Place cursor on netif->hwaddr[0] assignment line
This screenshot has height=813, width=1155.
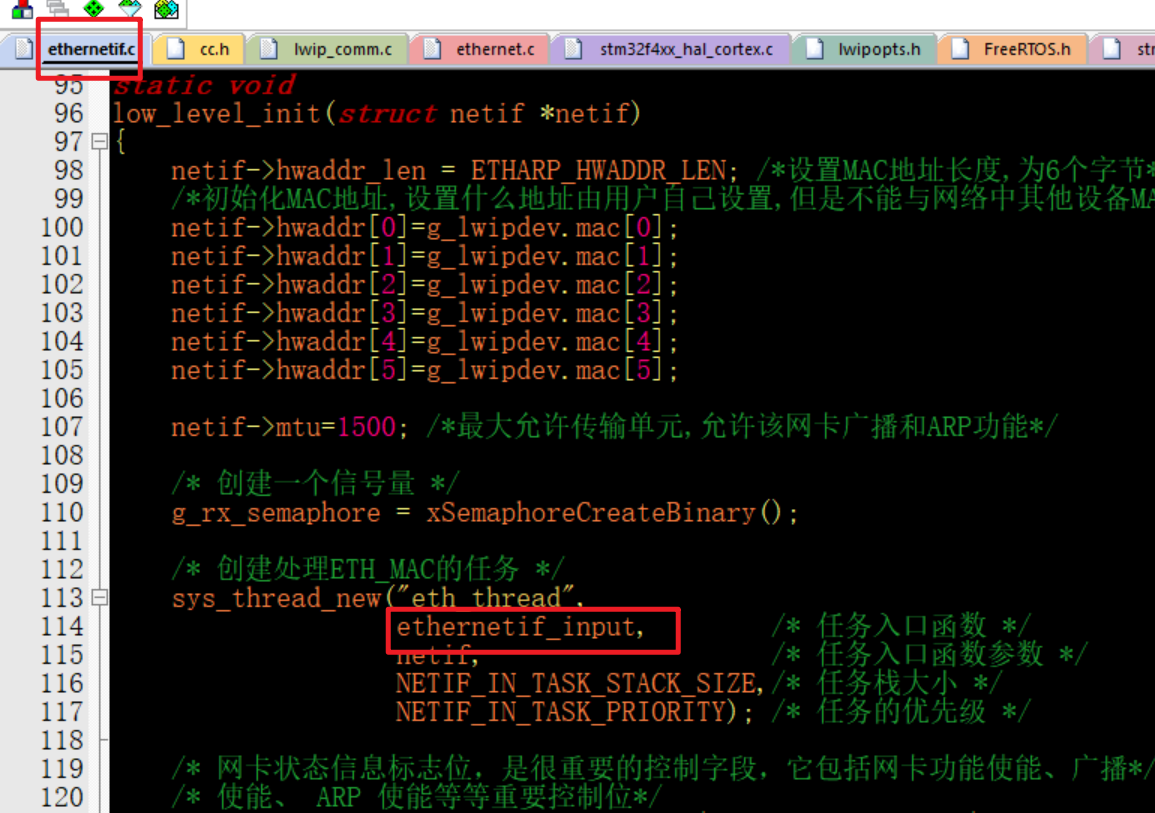(x=424, y=228)
